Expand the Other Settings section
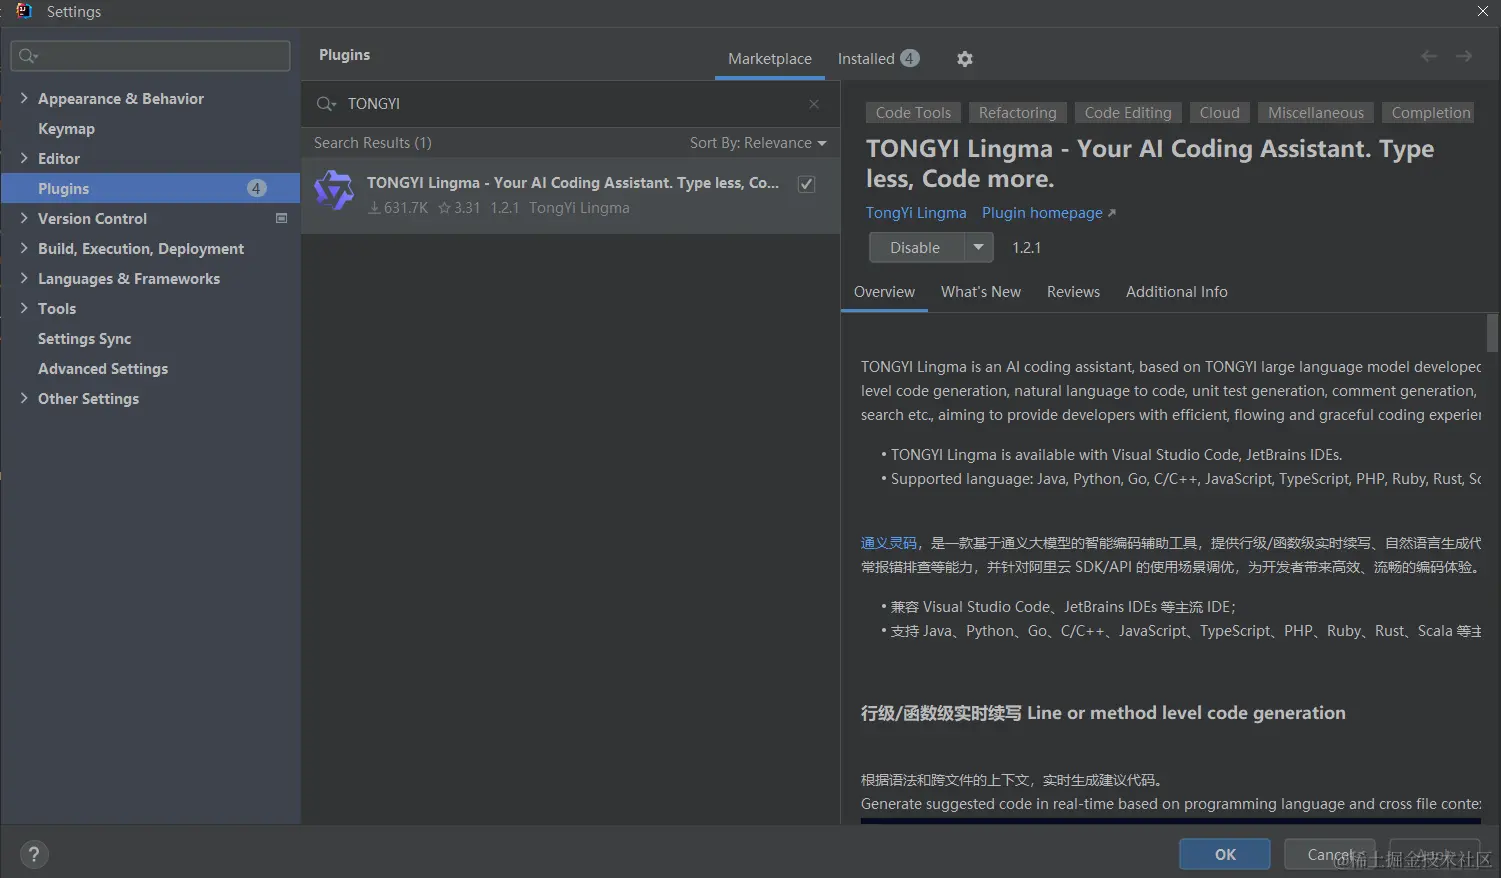The width and height of the screenshot is (1501, 878). [24, 398]
